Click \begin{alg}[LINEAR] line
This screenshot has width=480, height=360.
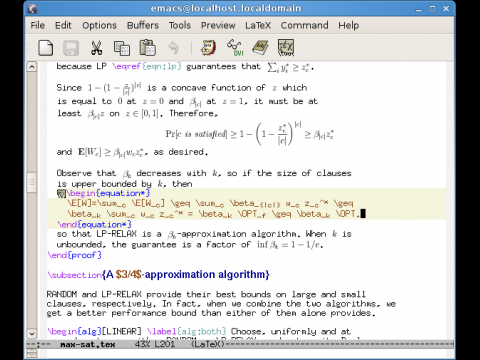(94, 332)
